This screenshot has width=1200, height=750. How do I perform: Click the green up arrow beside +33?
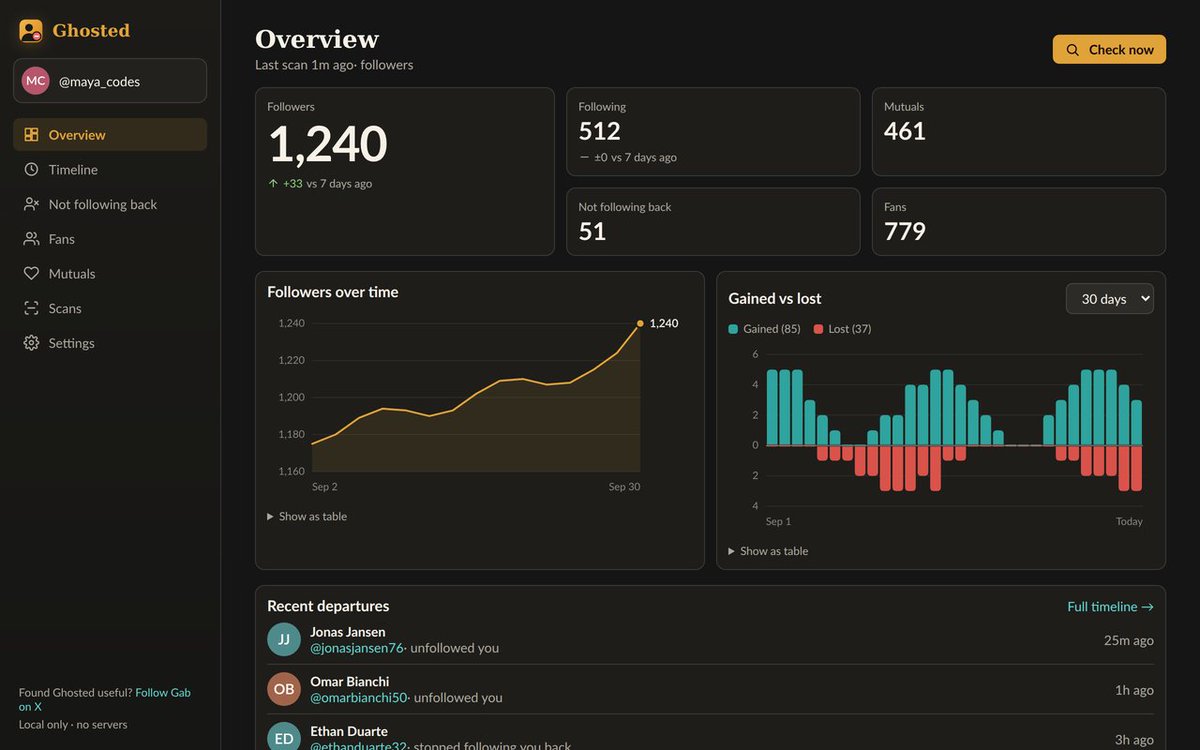coord(273,184)
